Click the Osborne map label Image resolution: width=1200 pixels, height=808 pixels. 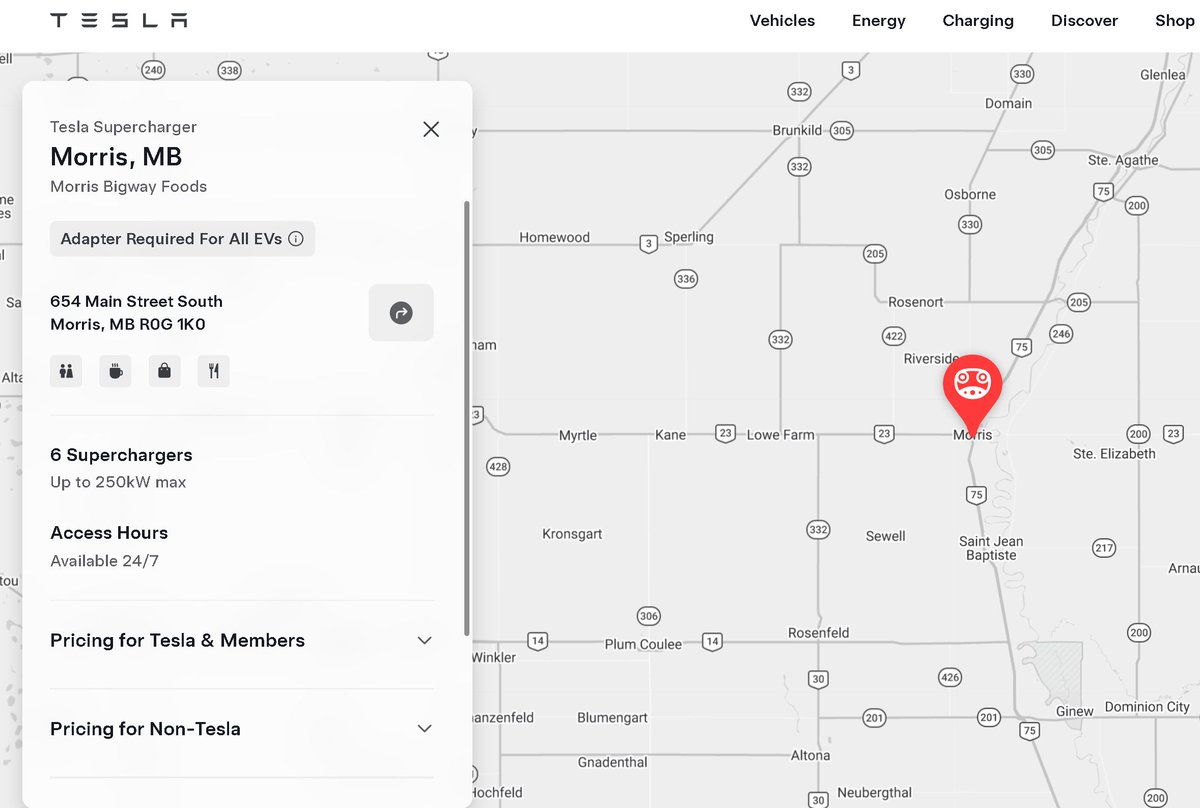coord(970,194)
